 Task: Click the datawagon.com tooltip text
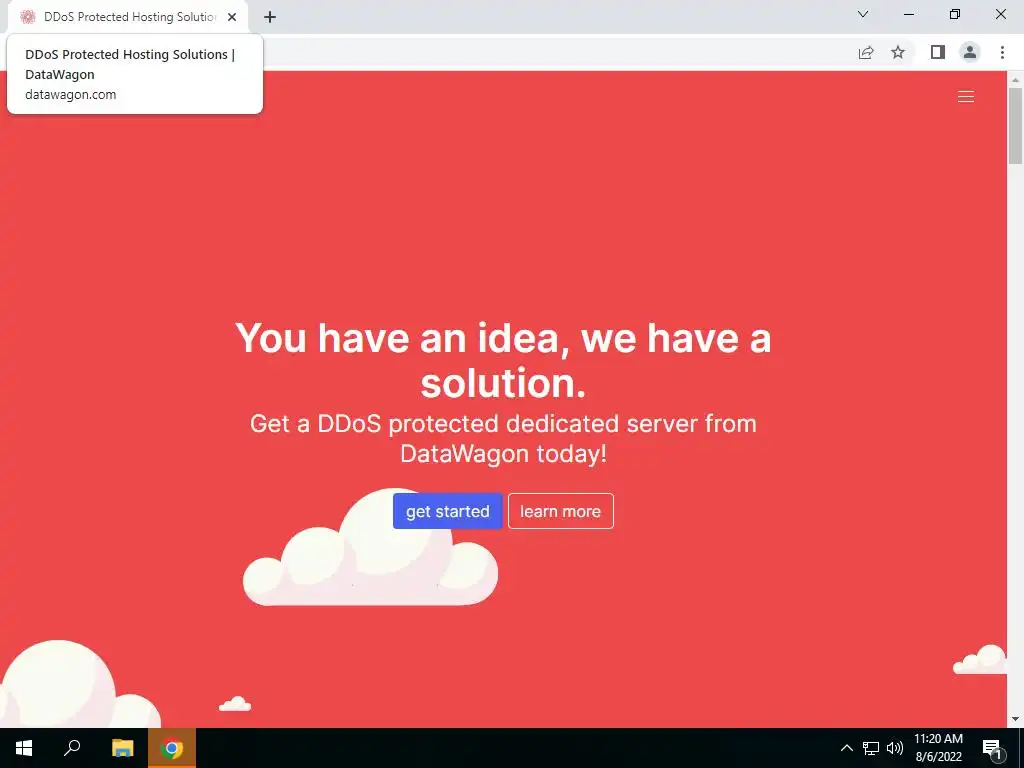(71, 94)
